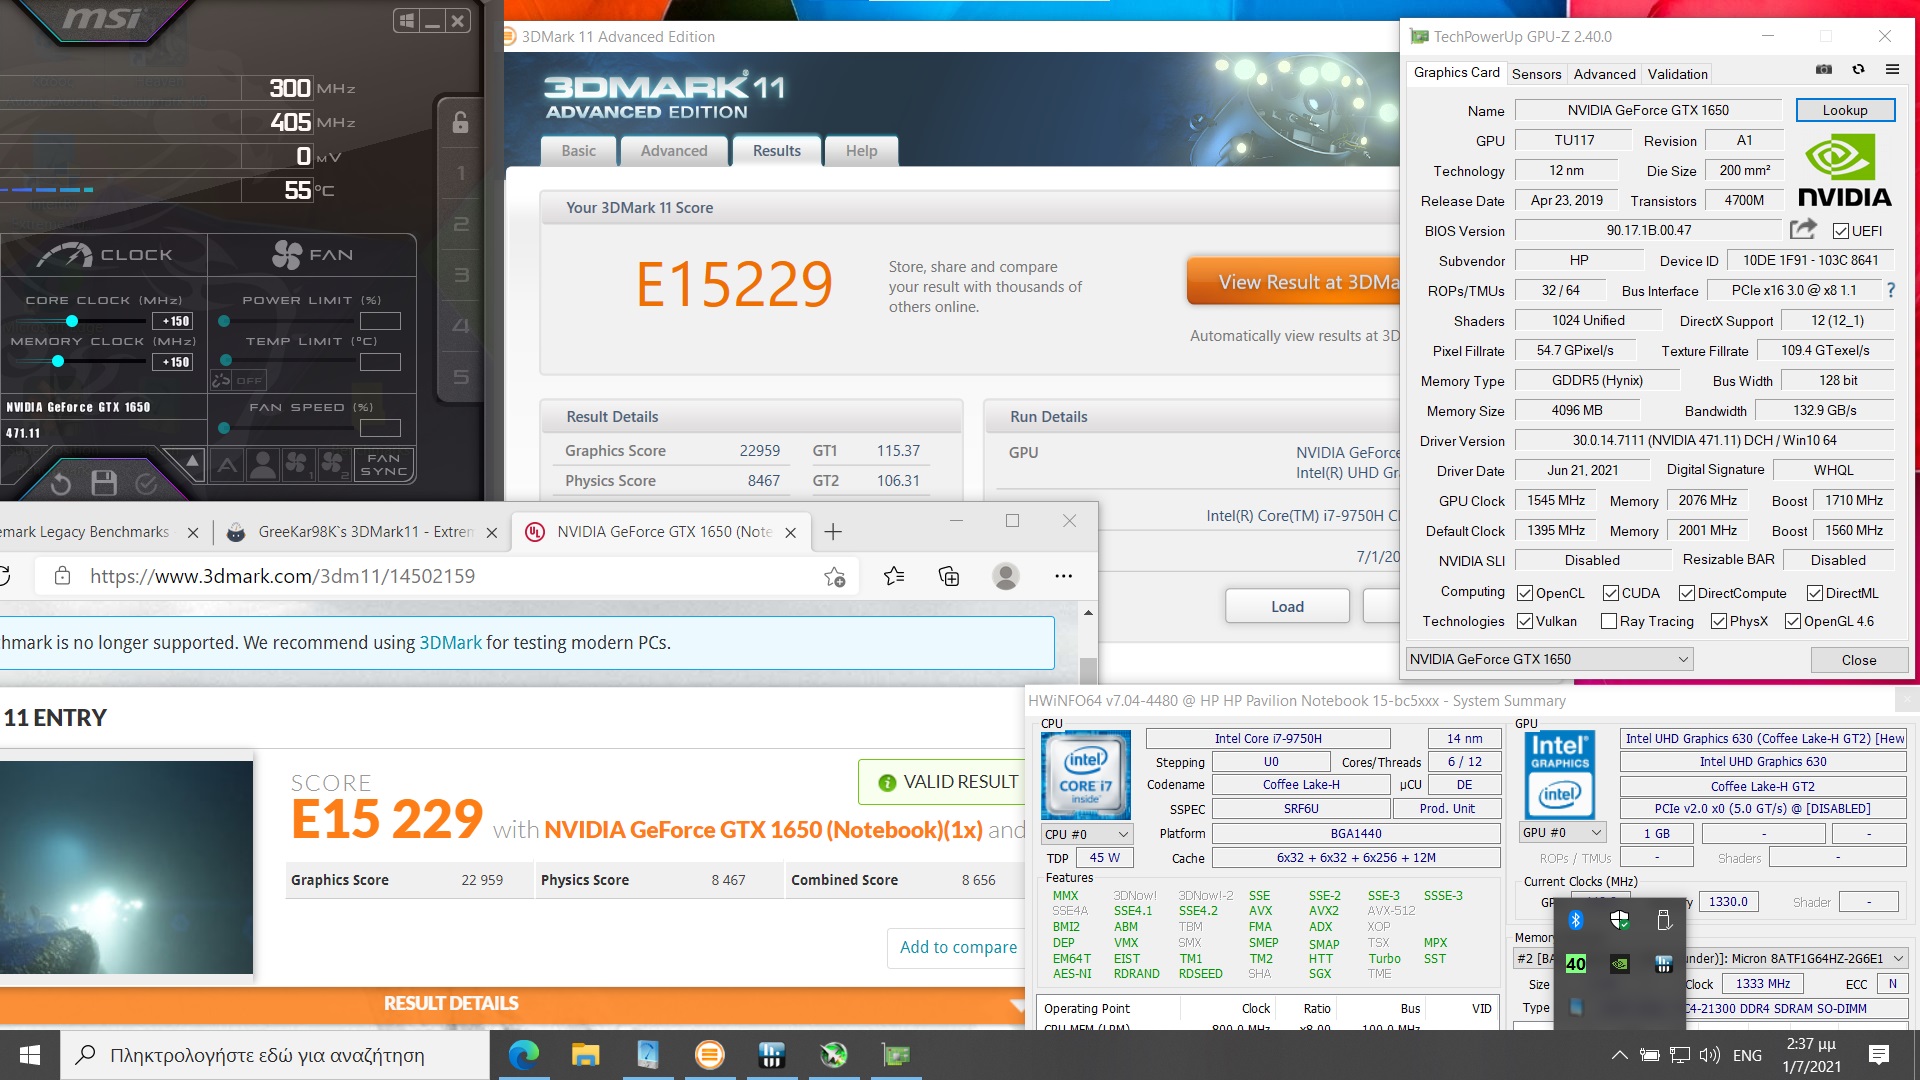Open a new Edge tab with plus
1920x1080 pixels.
[833, 532]
